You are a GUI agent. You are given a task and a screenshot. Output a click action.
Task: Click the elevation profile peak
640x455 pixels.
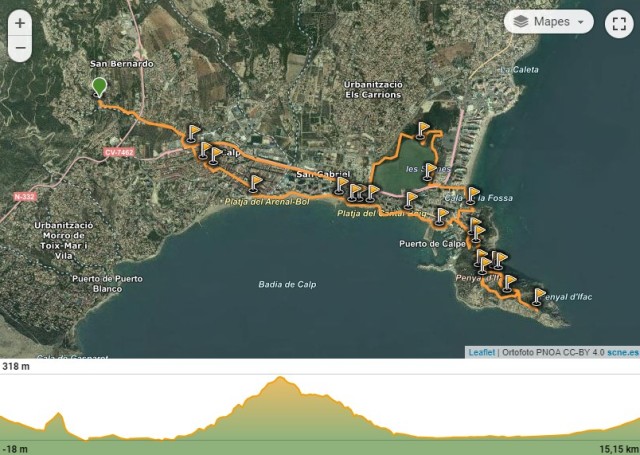(x=280, y=377)
